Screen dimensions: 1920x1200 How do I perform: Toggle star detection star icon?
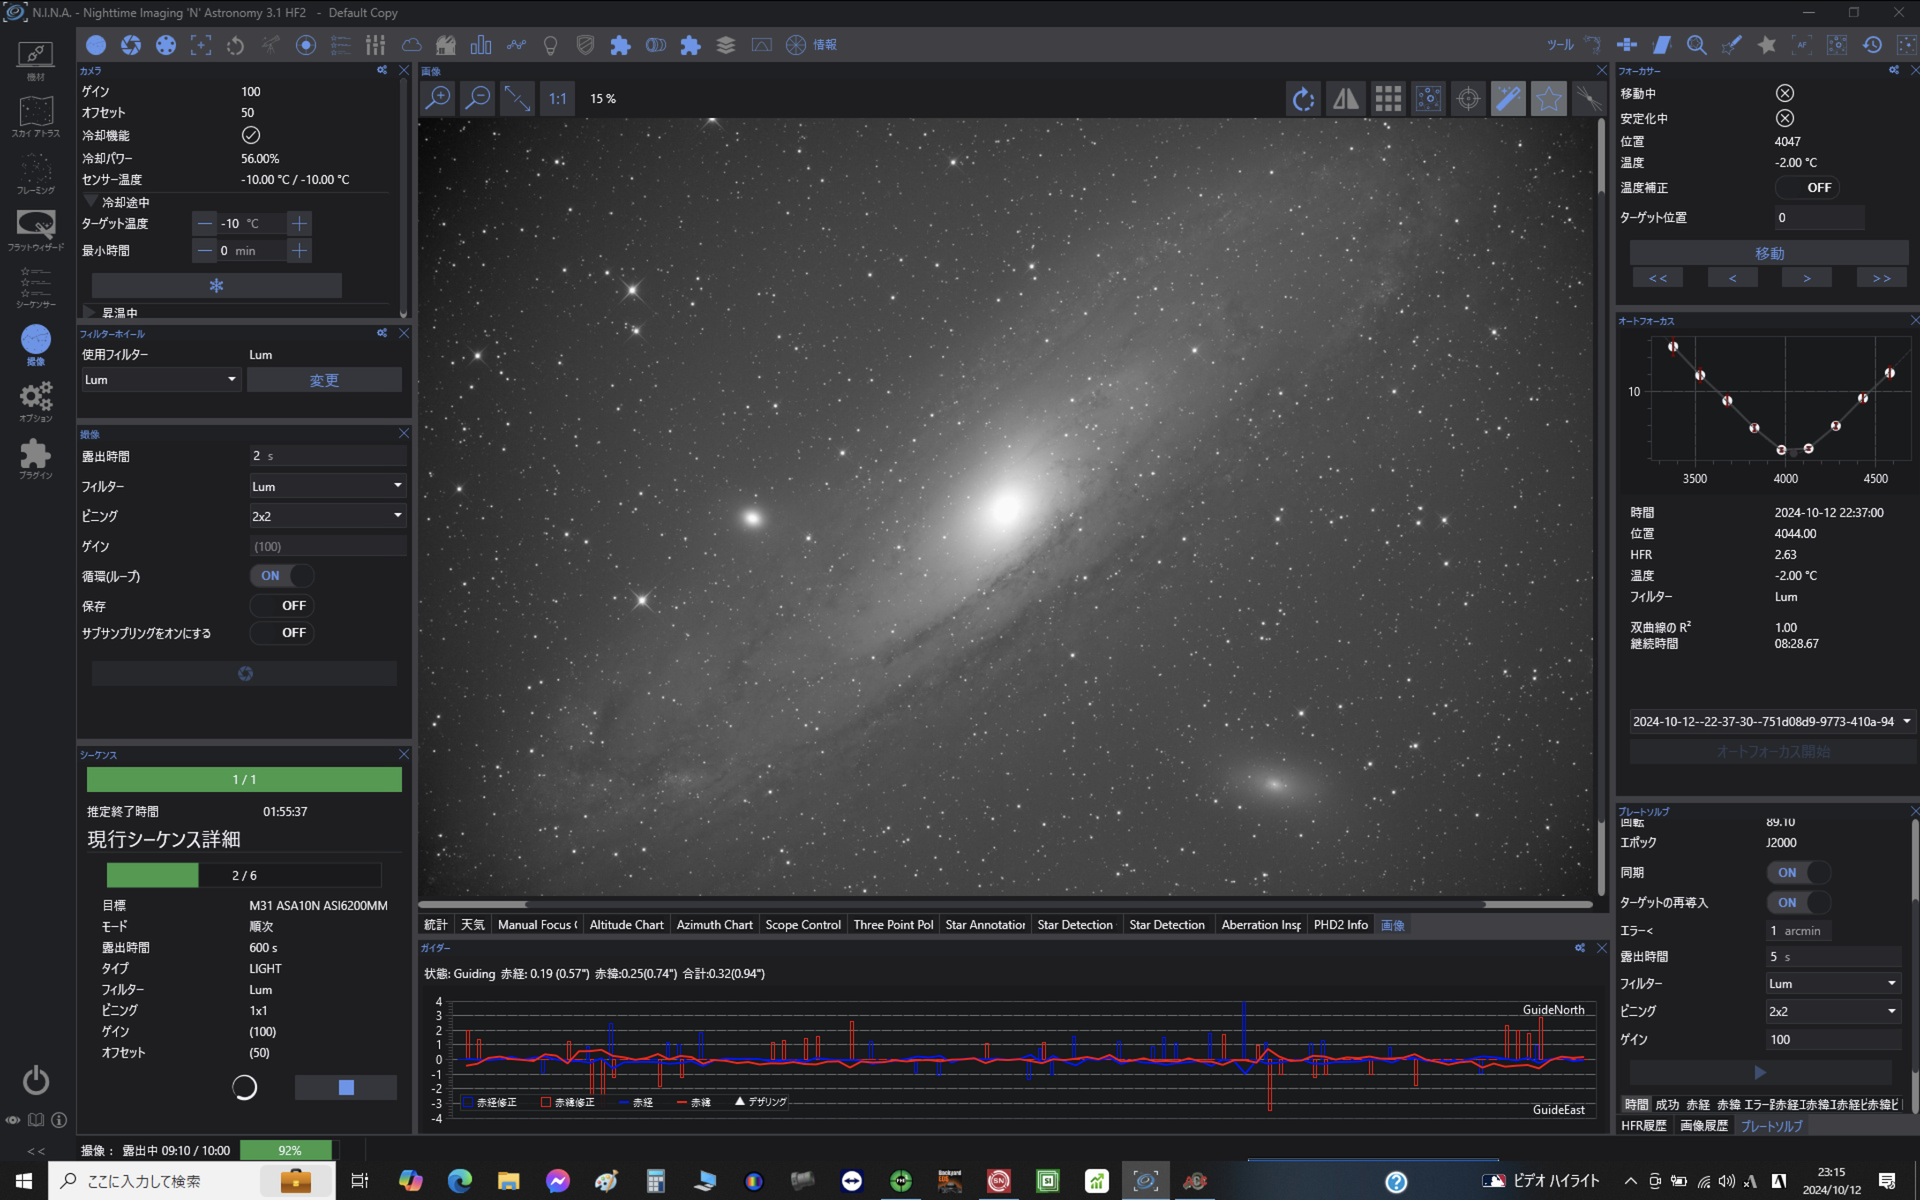[1548, 98]
